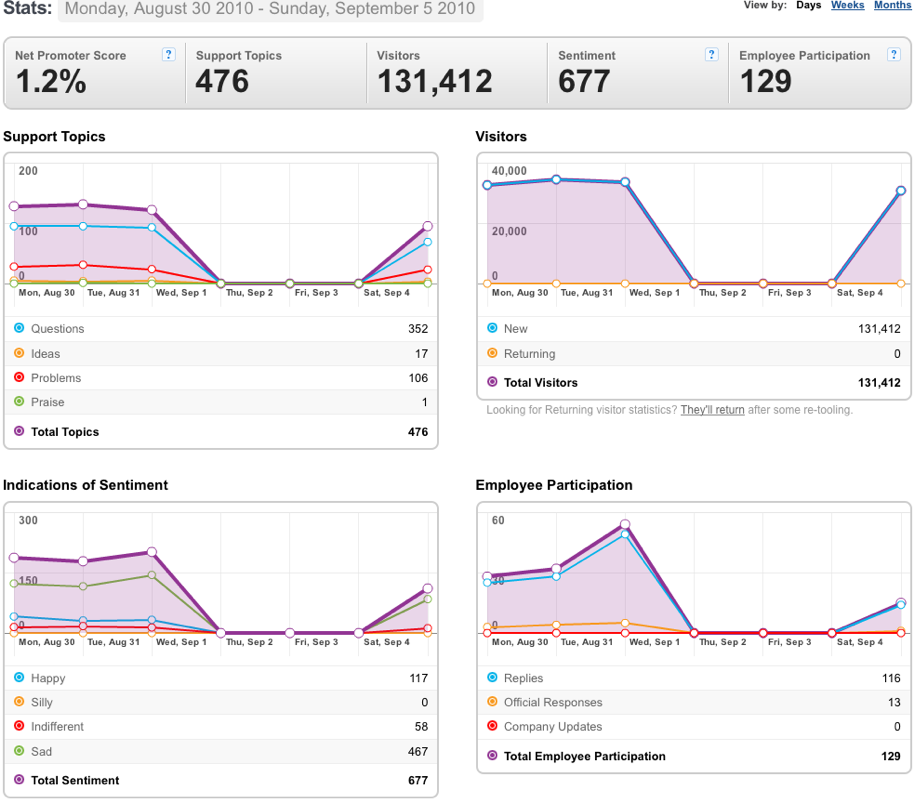Click the Replies row value 116
The height and width of the screenshot is (804, 915).
point(891,678)
